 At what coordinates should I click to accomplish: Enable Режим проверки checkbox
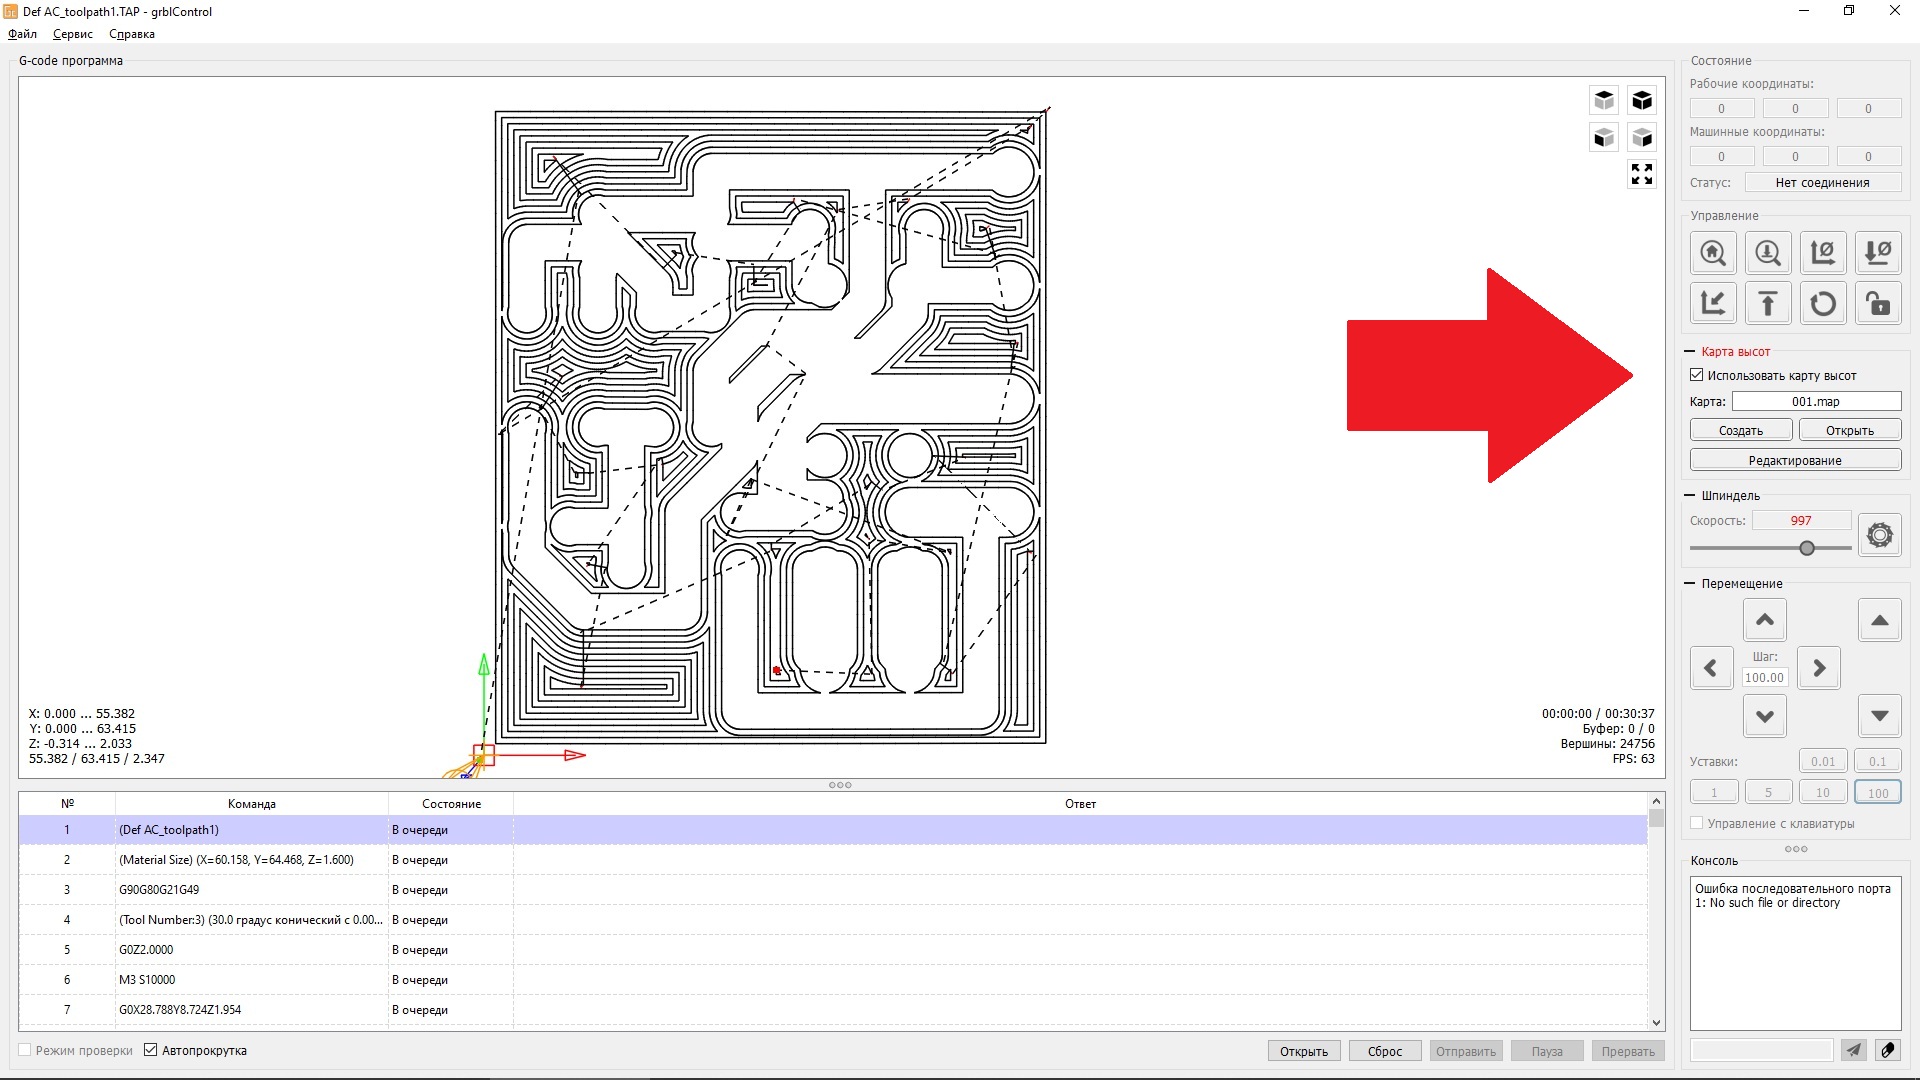(25, 1050)
